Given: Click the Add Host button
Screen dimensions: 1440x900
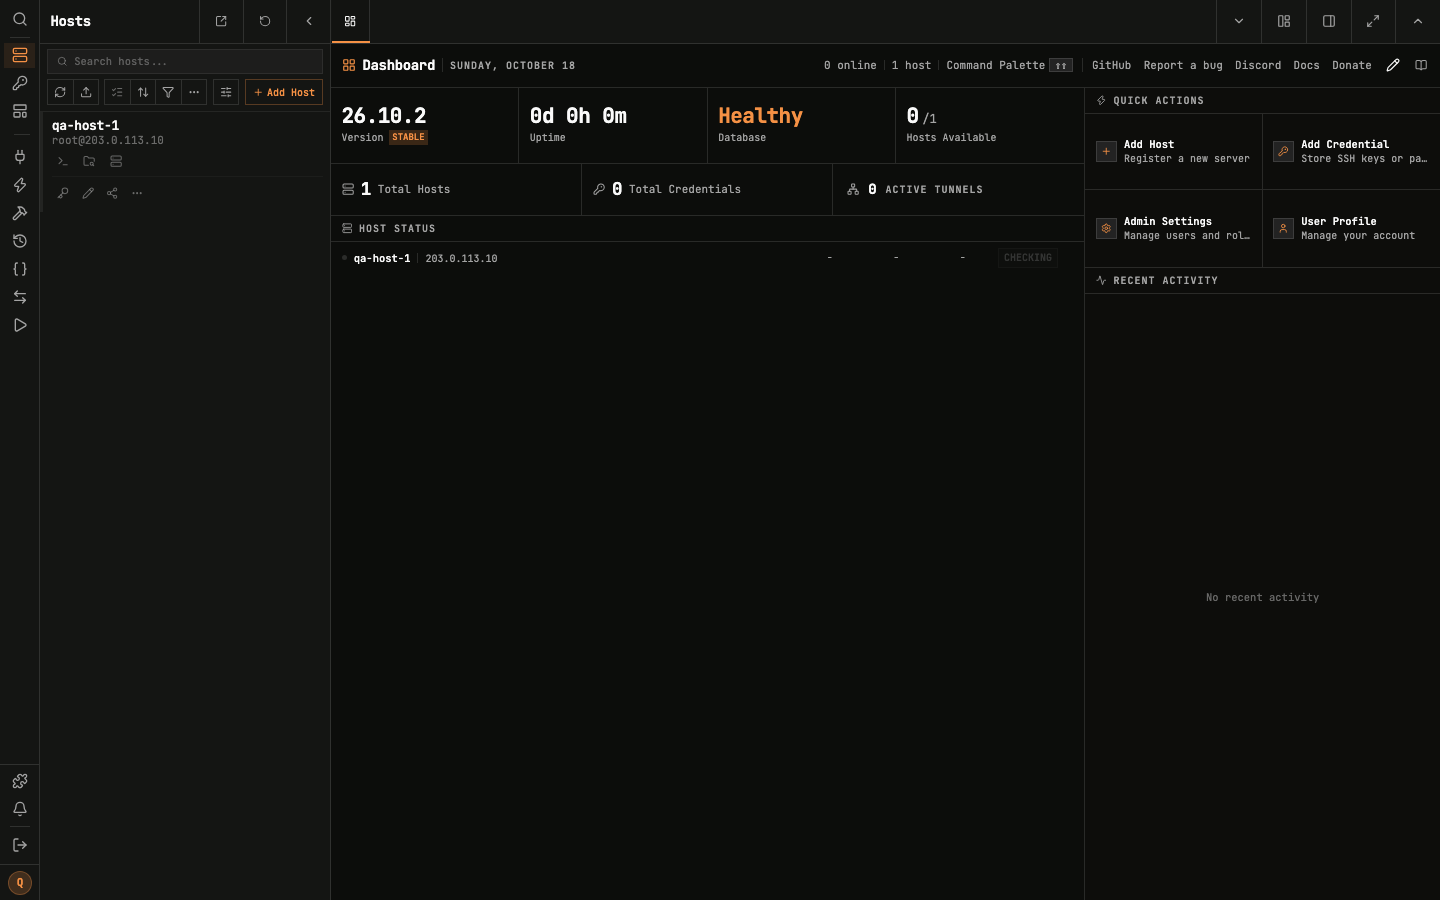Looking at the screenshot, I should point(284,92).
